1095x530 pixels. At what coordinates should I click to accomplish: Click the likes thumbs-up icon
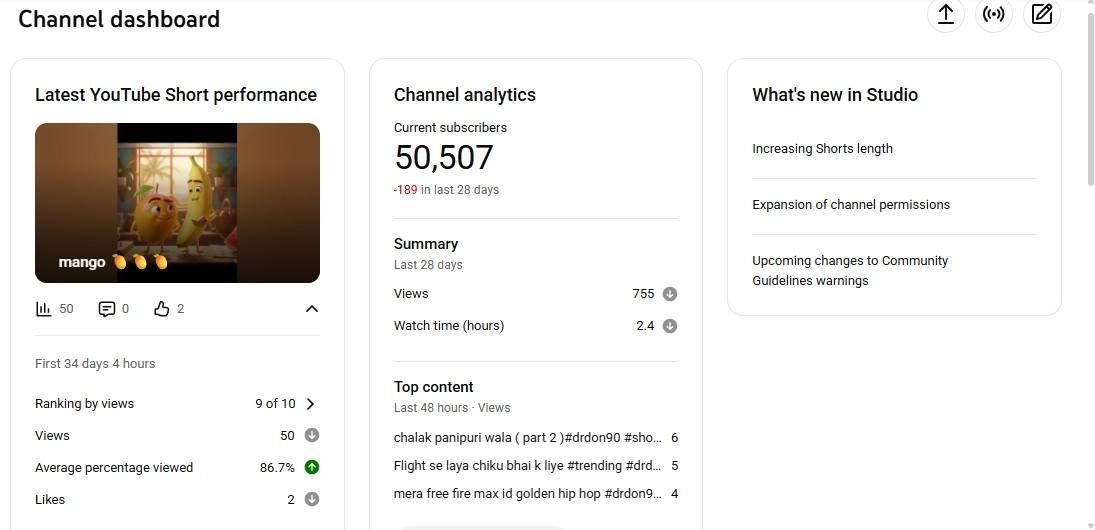[x=162, y=309]
